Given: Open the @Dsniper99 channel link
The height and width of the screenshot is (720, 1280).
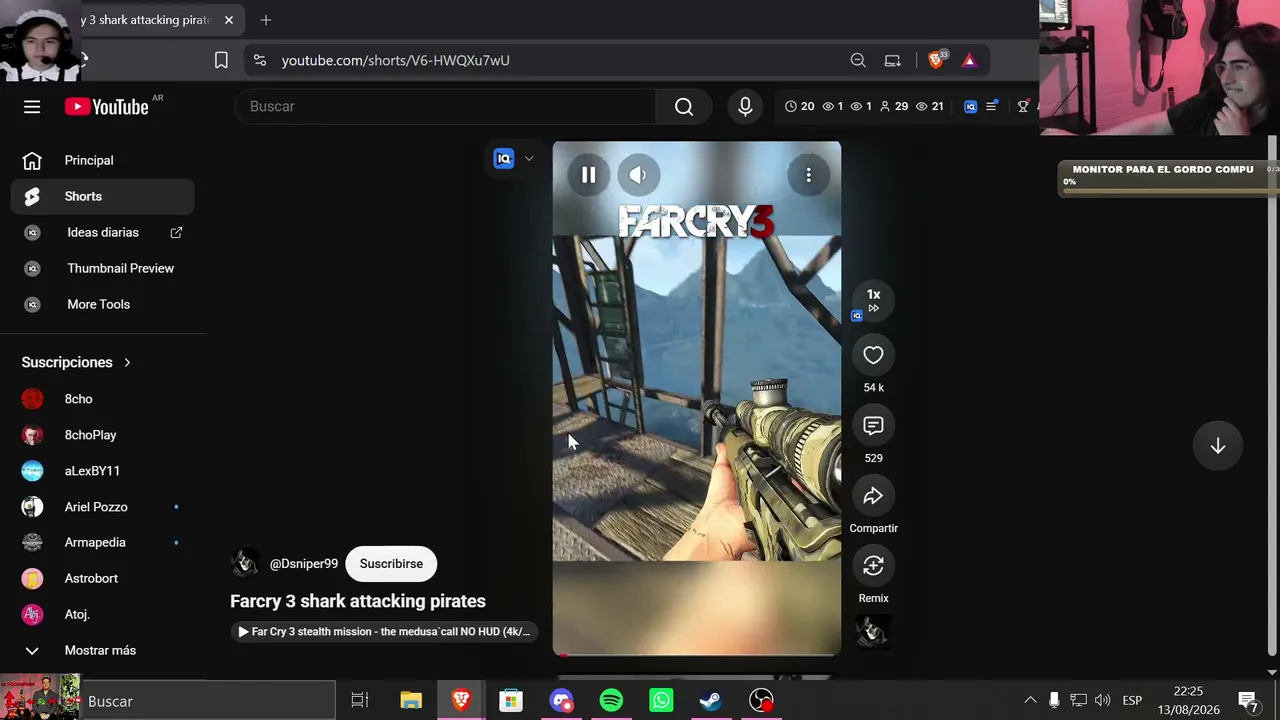Looking at the screenshot, I should click(304, 564).
